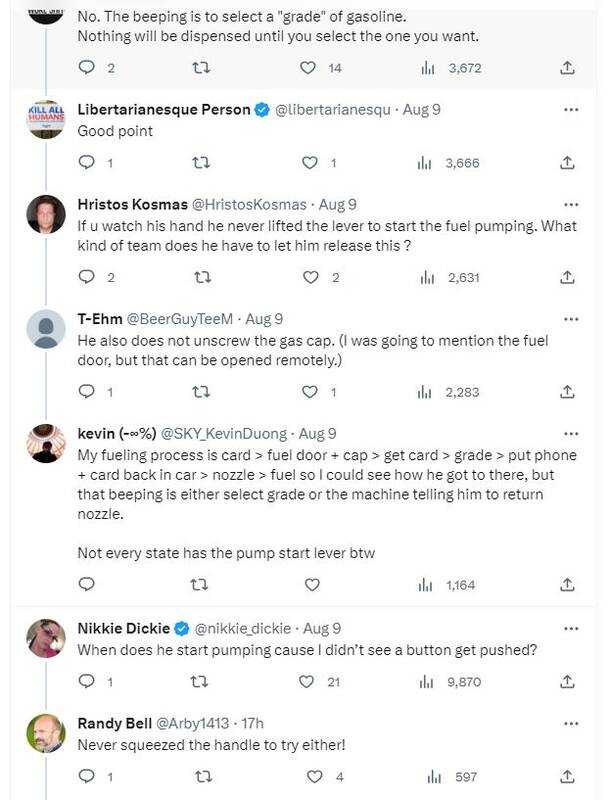
Task: Reply to Randy Bell's tweet
Action: (x=86, y=776)
